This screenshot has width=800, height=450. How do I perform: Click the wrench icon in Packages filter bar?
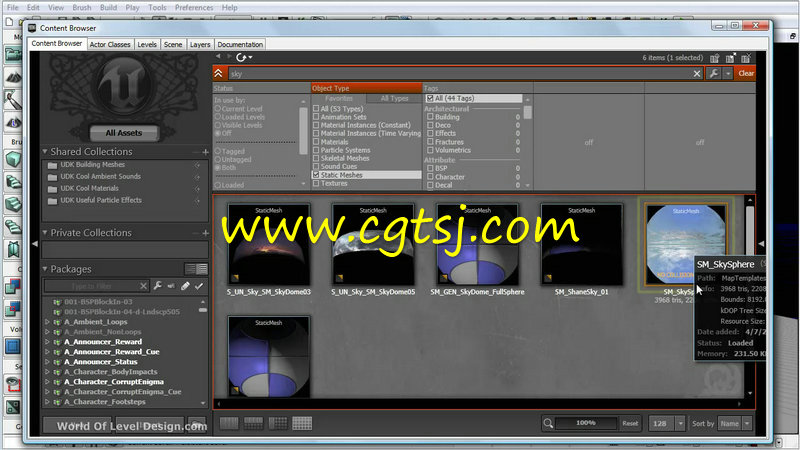point(158,286)
